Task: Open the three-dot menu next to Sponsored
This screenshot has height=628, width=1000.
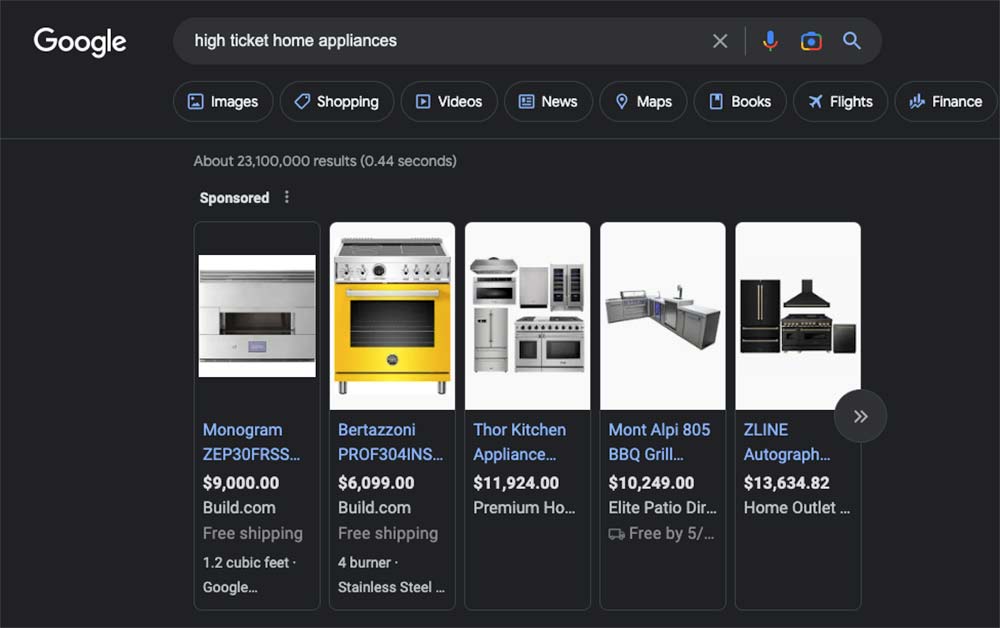Action: (x=287, y=197)
